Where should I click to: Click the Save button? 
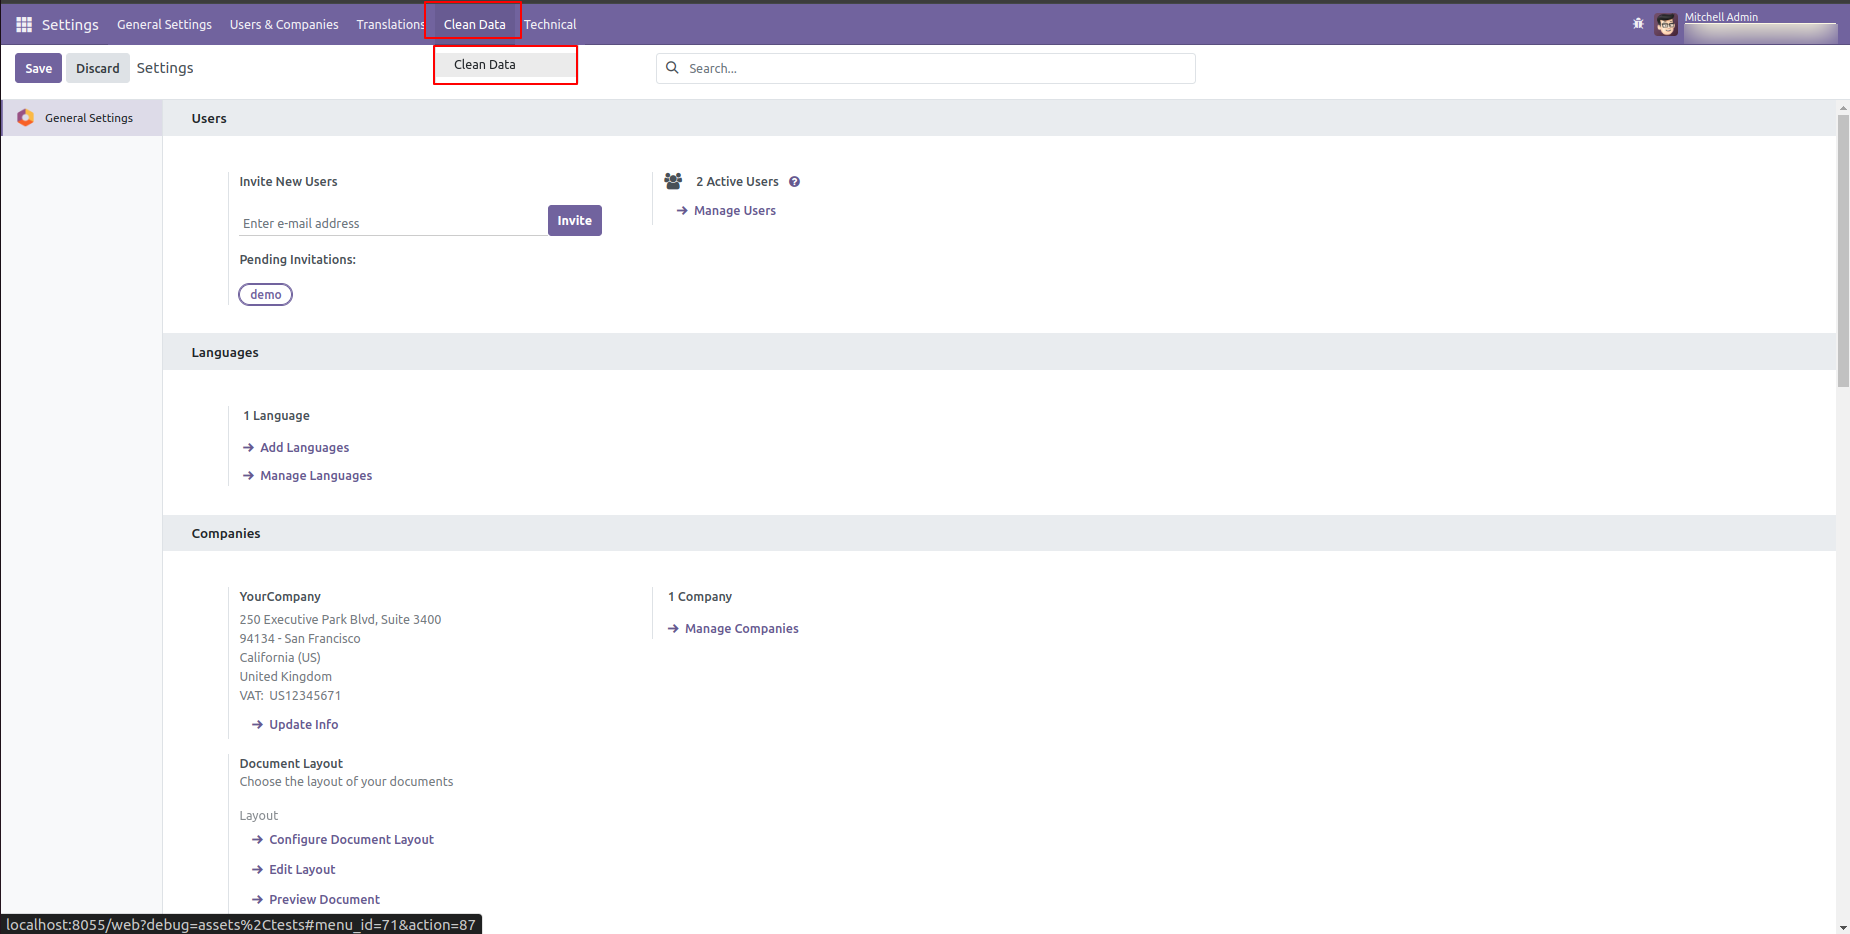tap(38, 67)
